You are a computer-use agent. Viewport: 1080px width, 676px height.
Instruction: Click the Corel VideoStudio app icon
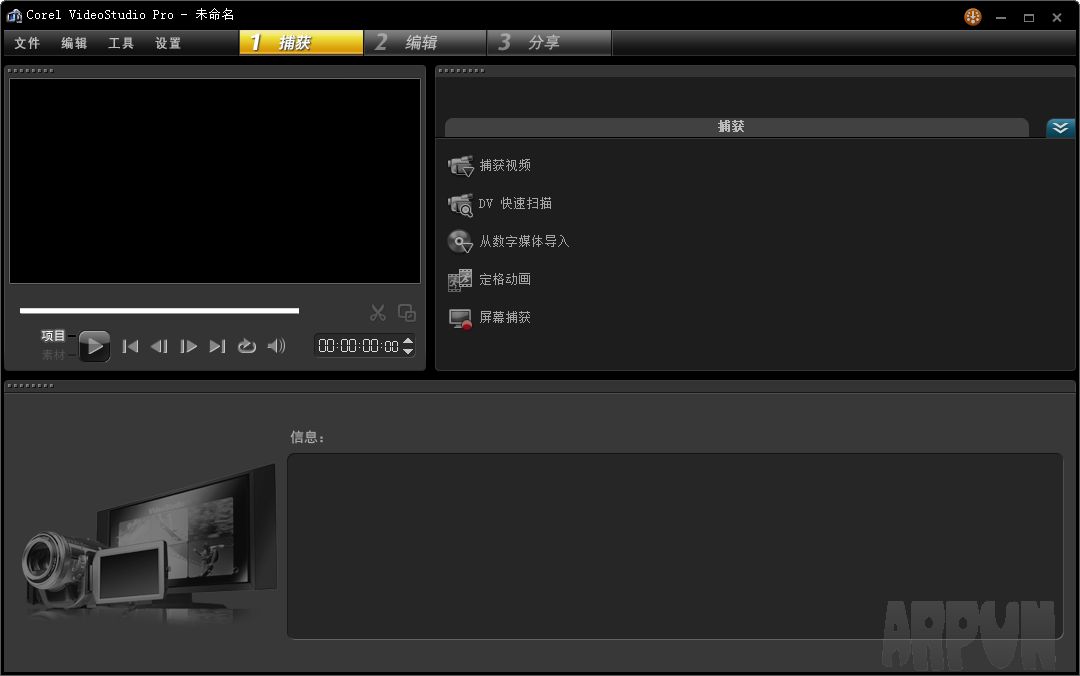tap(11, 15)
